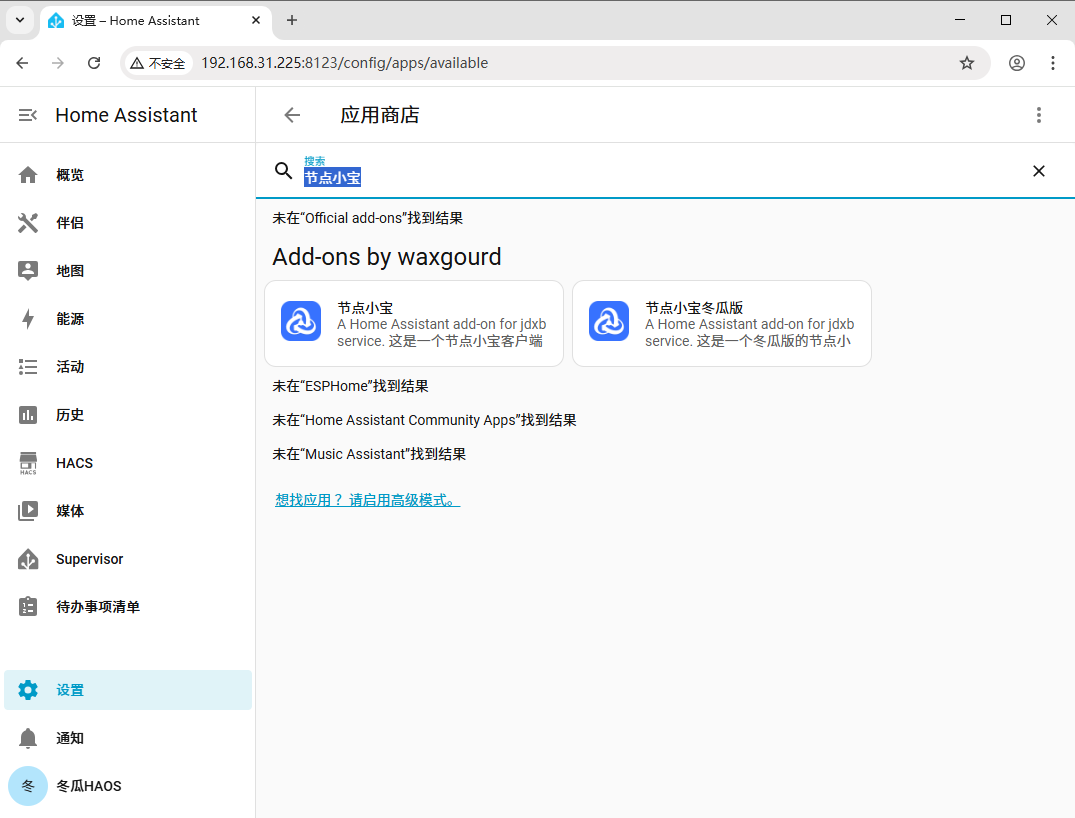This screenshot has width=1075, height=818.
Task: Click the 节点小宝 add-on logo icon
Action: 301,321
